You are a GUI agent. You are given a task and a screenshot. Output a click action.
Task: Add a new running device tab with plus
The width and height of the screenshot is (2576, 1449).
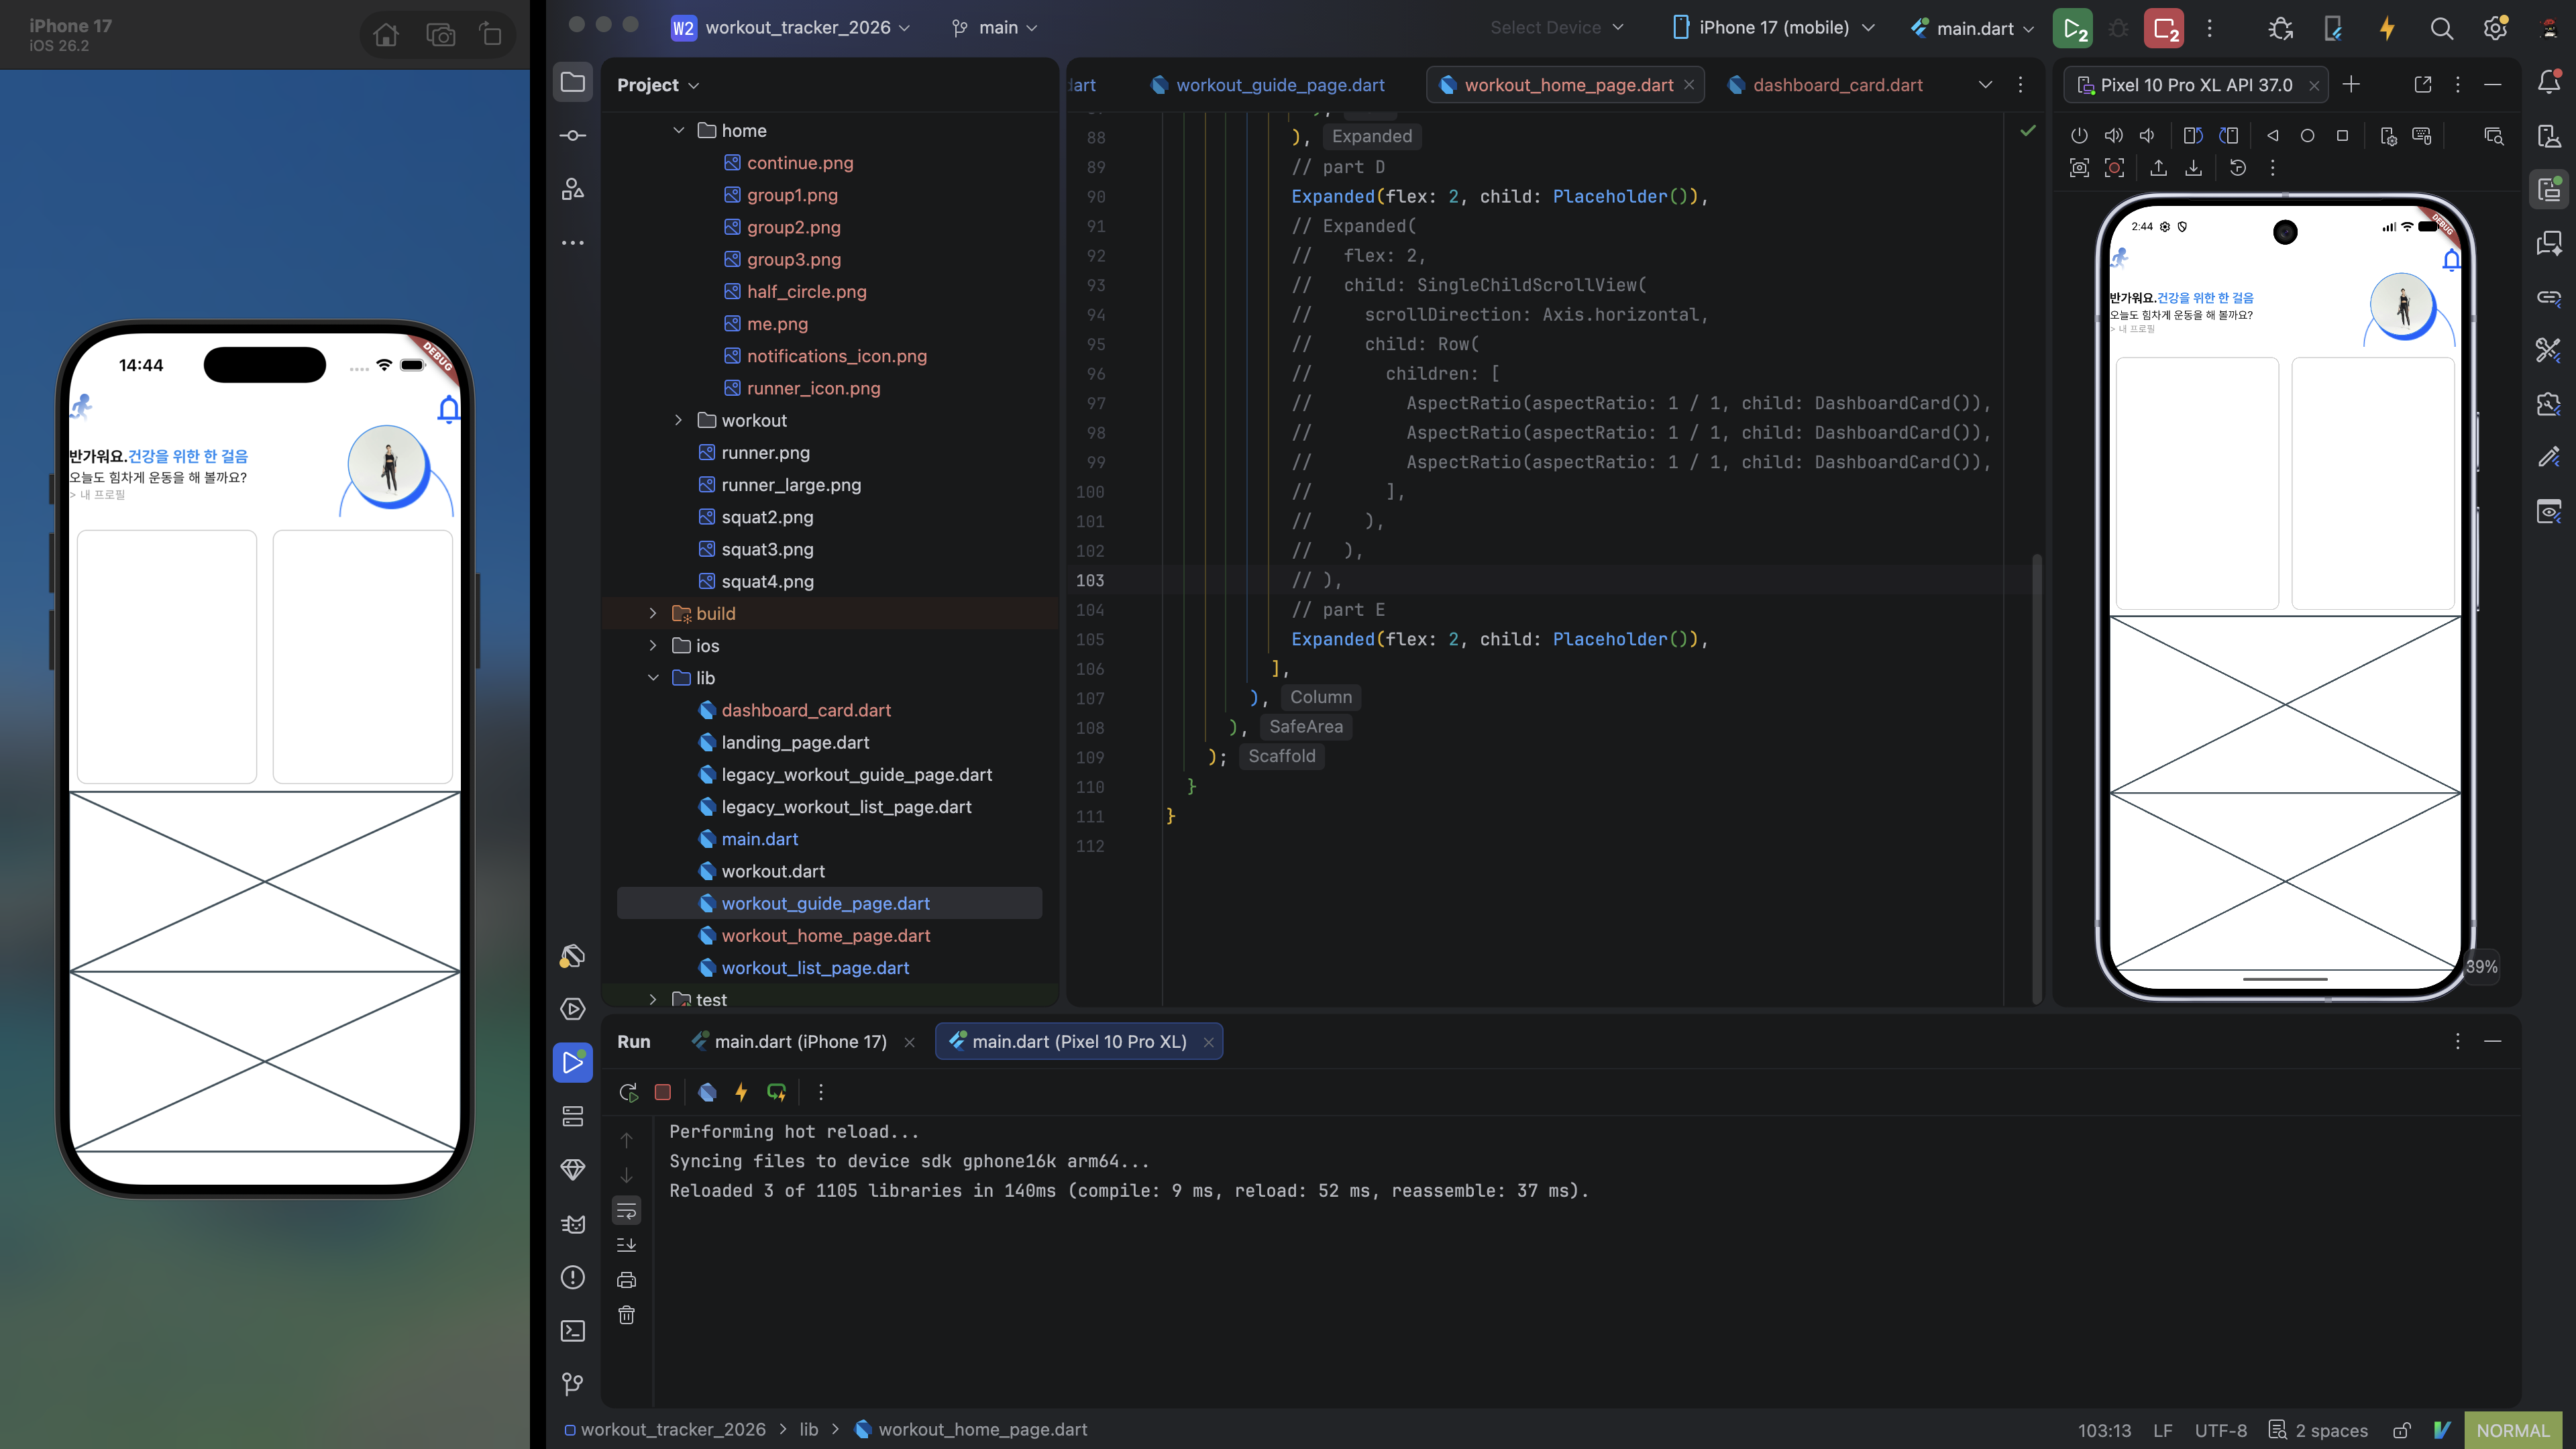(x=2351, y=84)
